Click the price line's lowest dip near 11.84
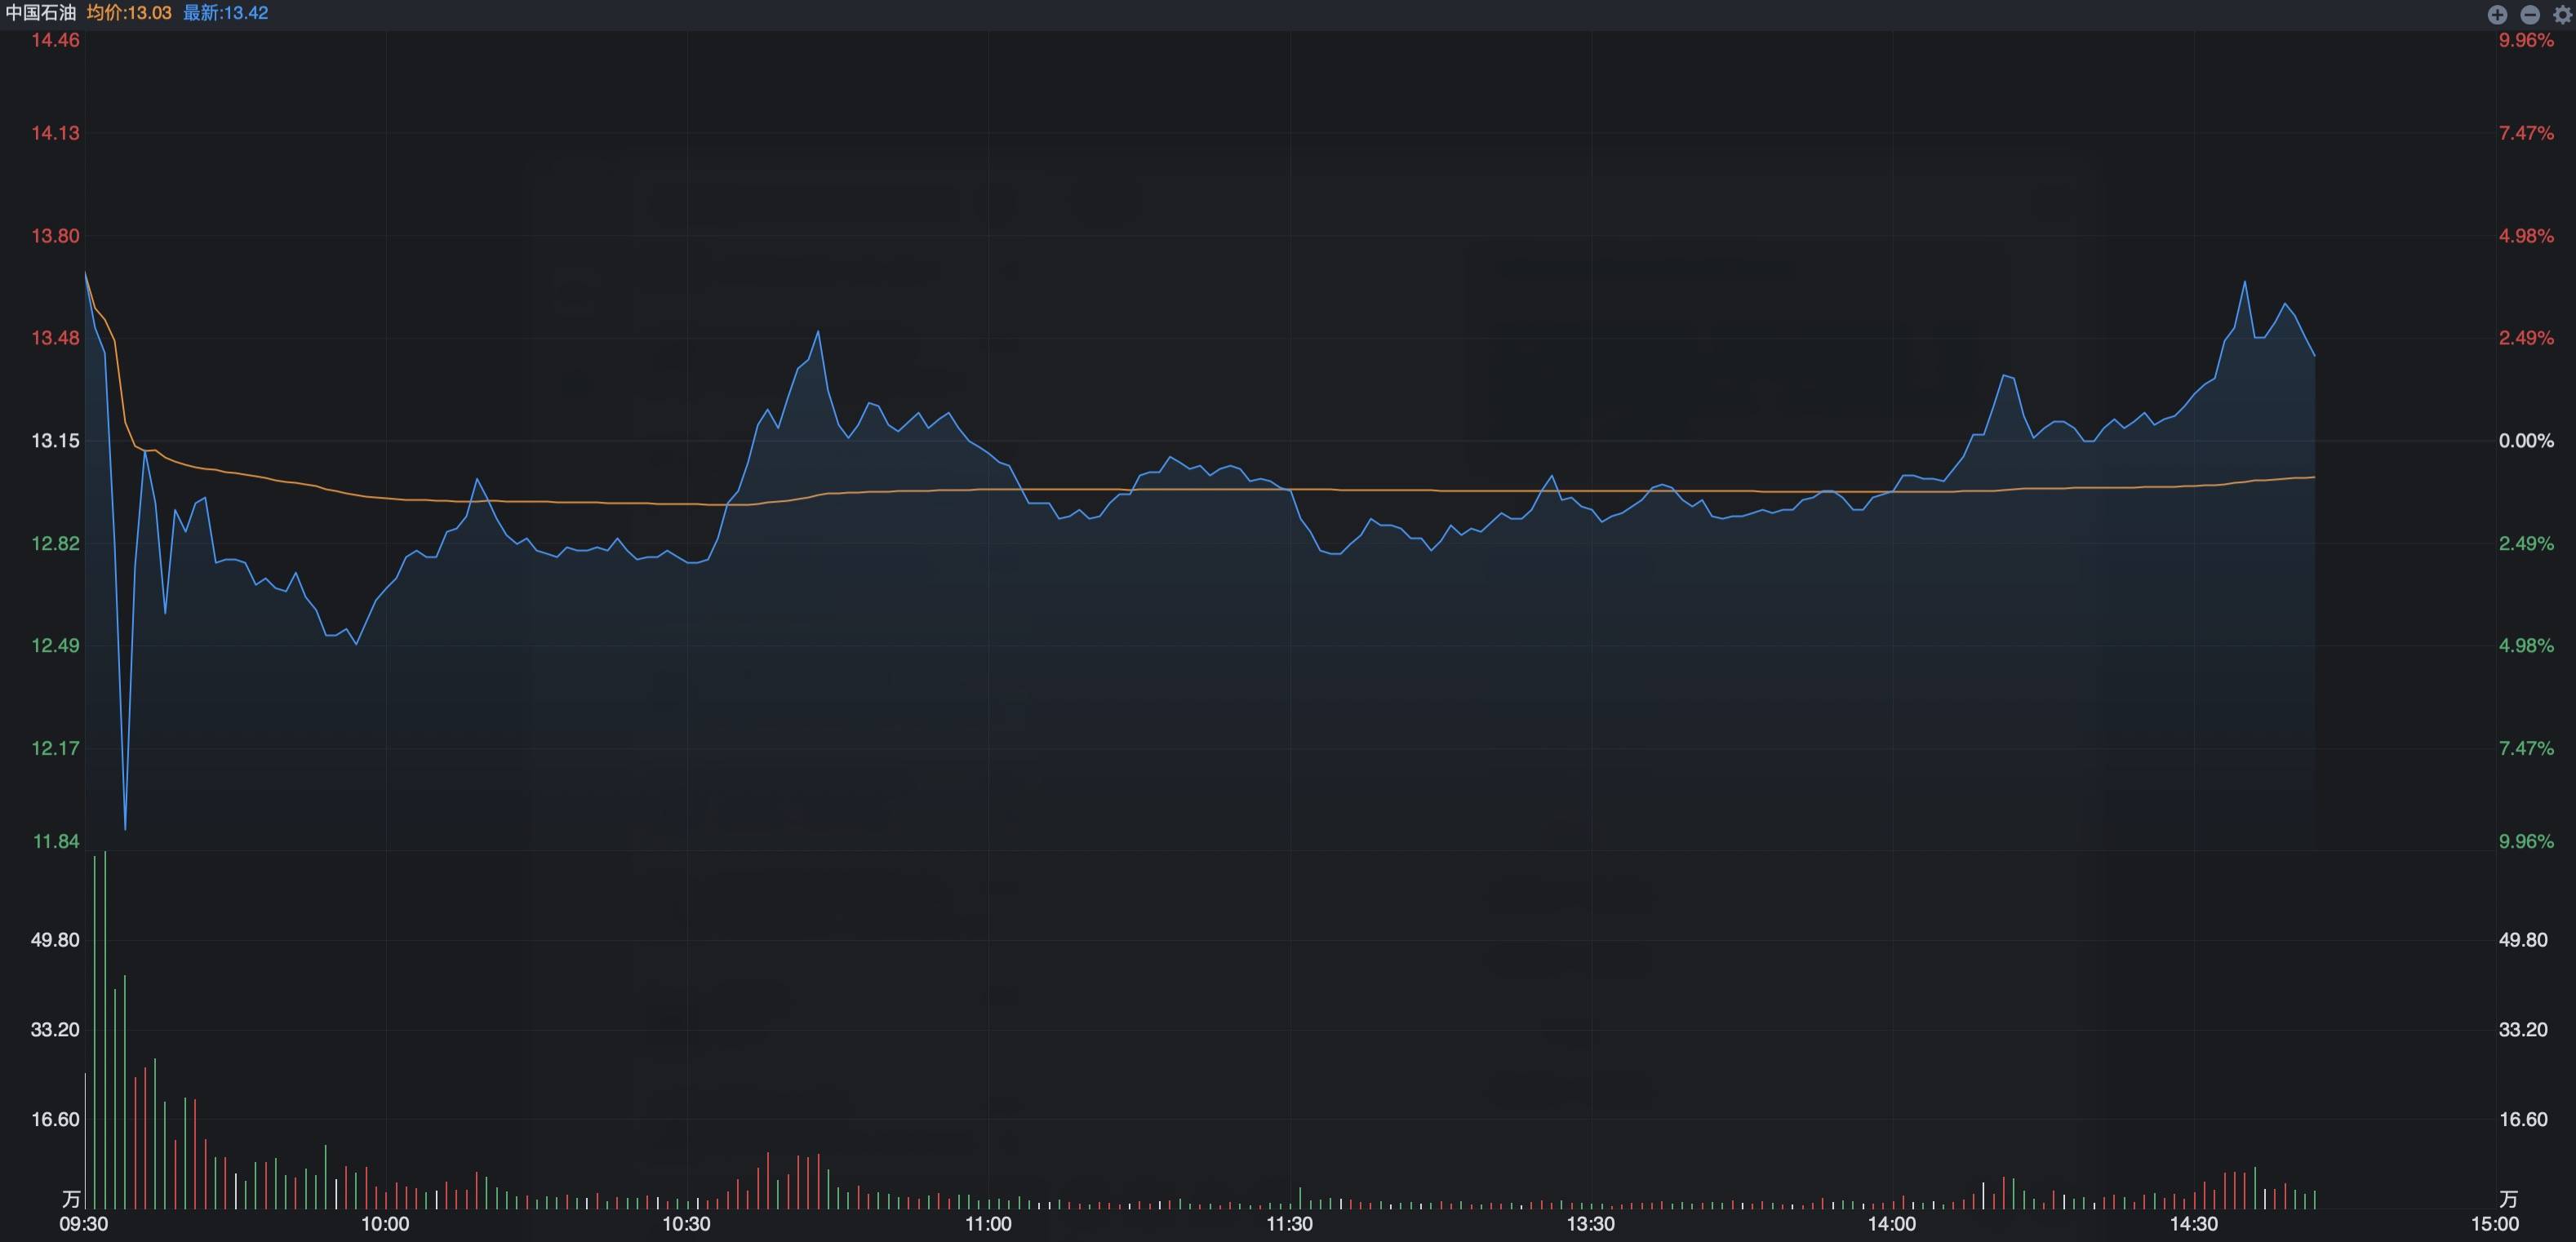This screenshot has width=2576, height=1242. click(125, 828)
